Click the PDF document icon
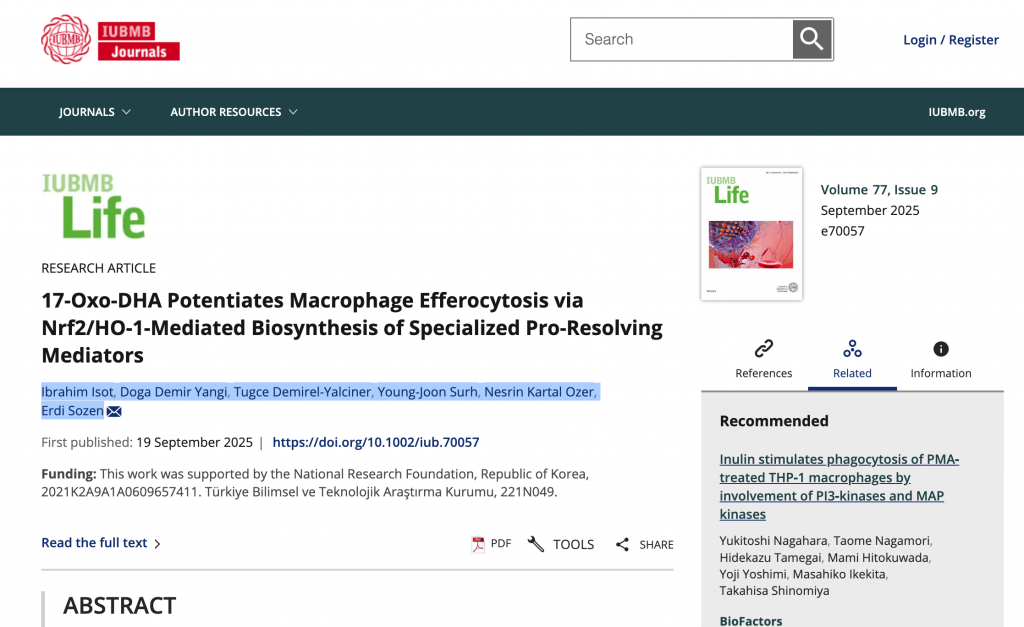The image size is (1024, 627). tap(479, 544)
